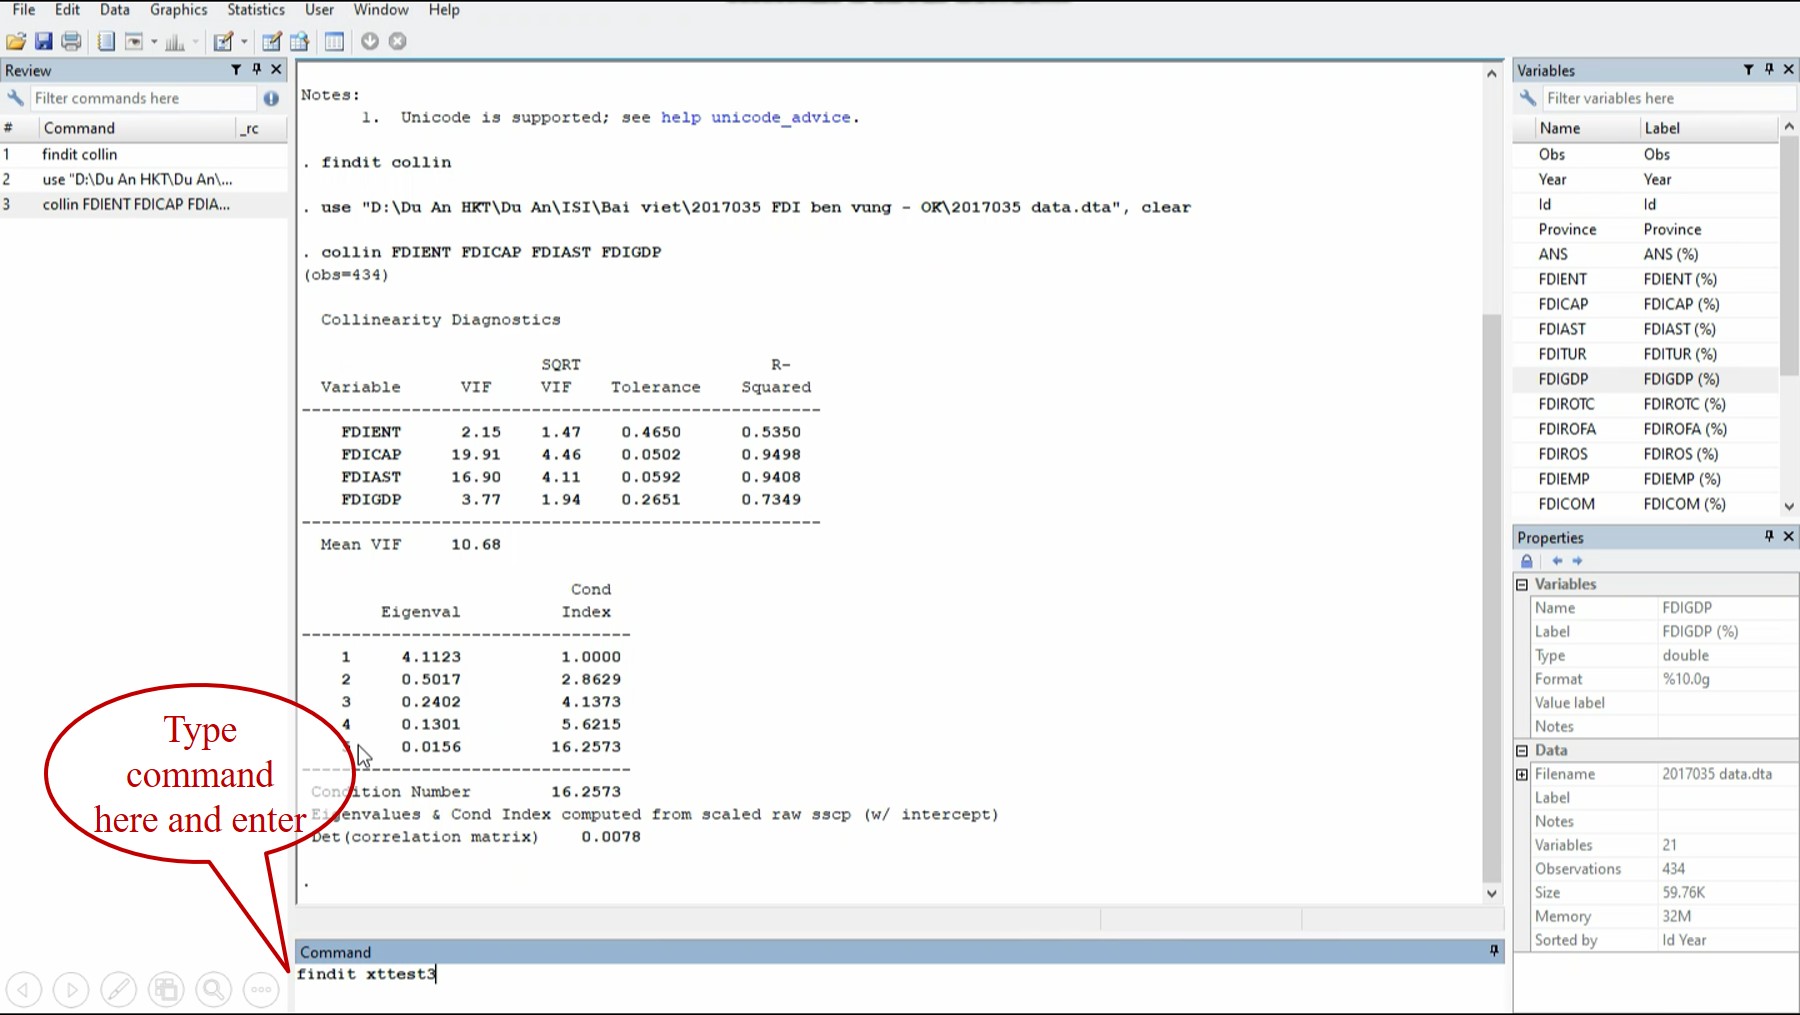Click the Results window scroll-up arrow
The image size is (1800, 1015).
1492,73
